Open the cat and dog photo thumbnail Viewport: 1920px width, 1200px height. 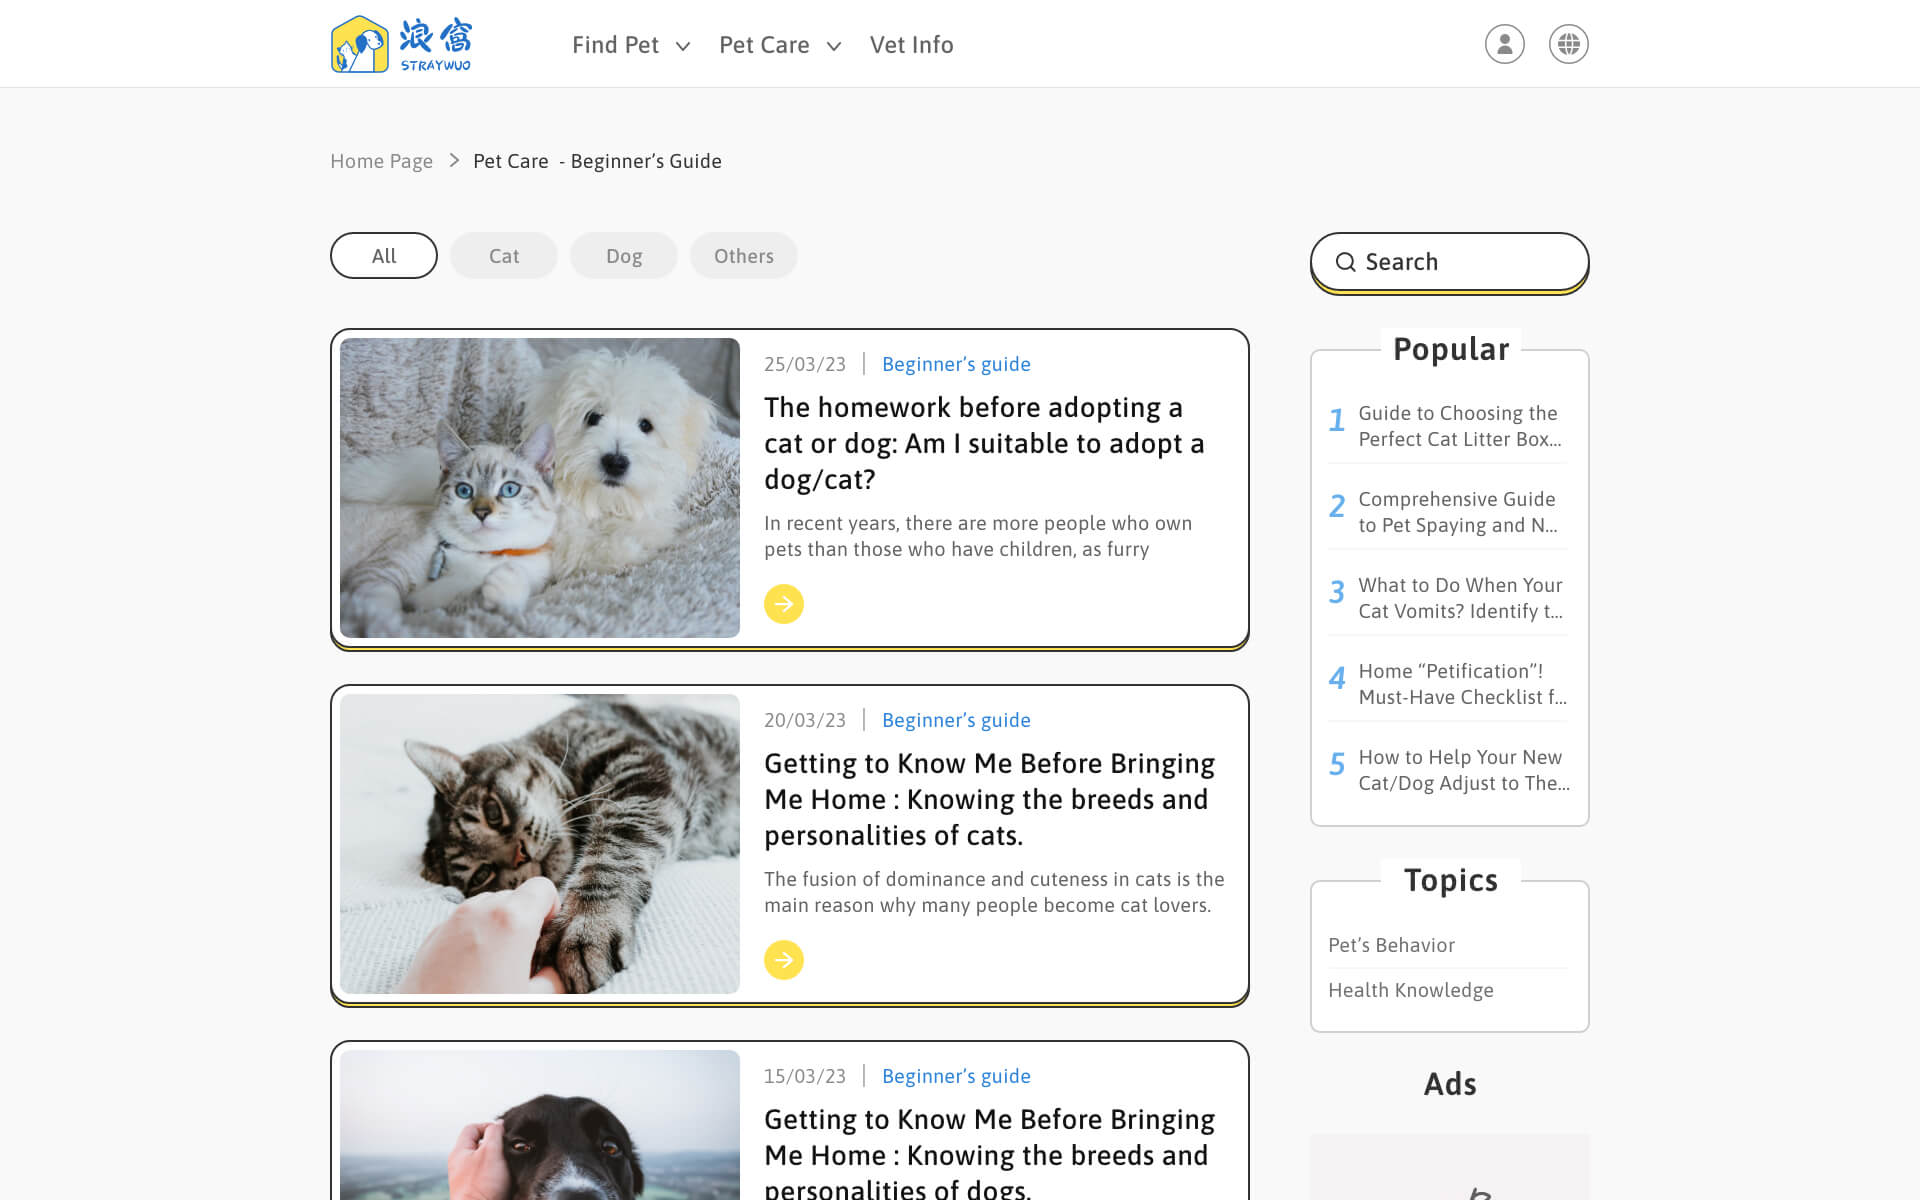click(x=540, y=488)
